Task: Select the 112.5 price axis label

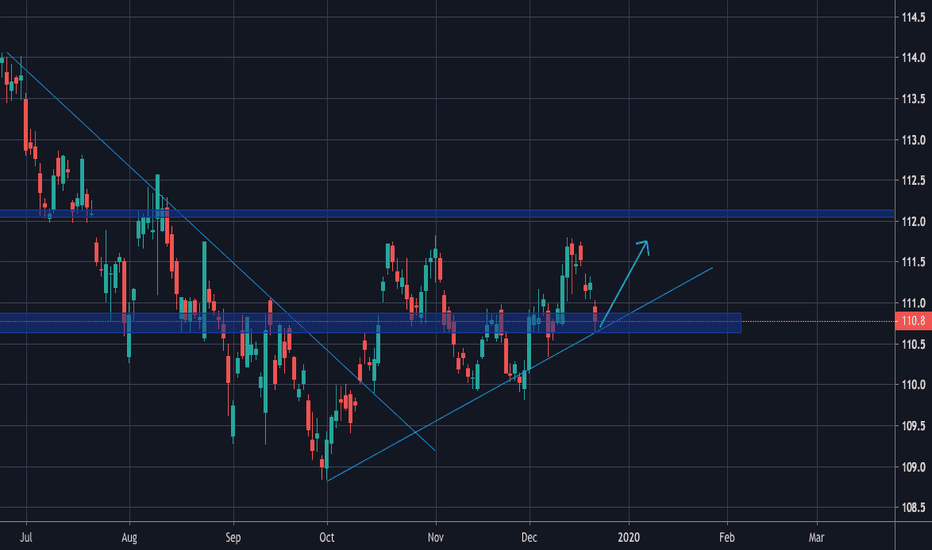Action: pos(914,180)
